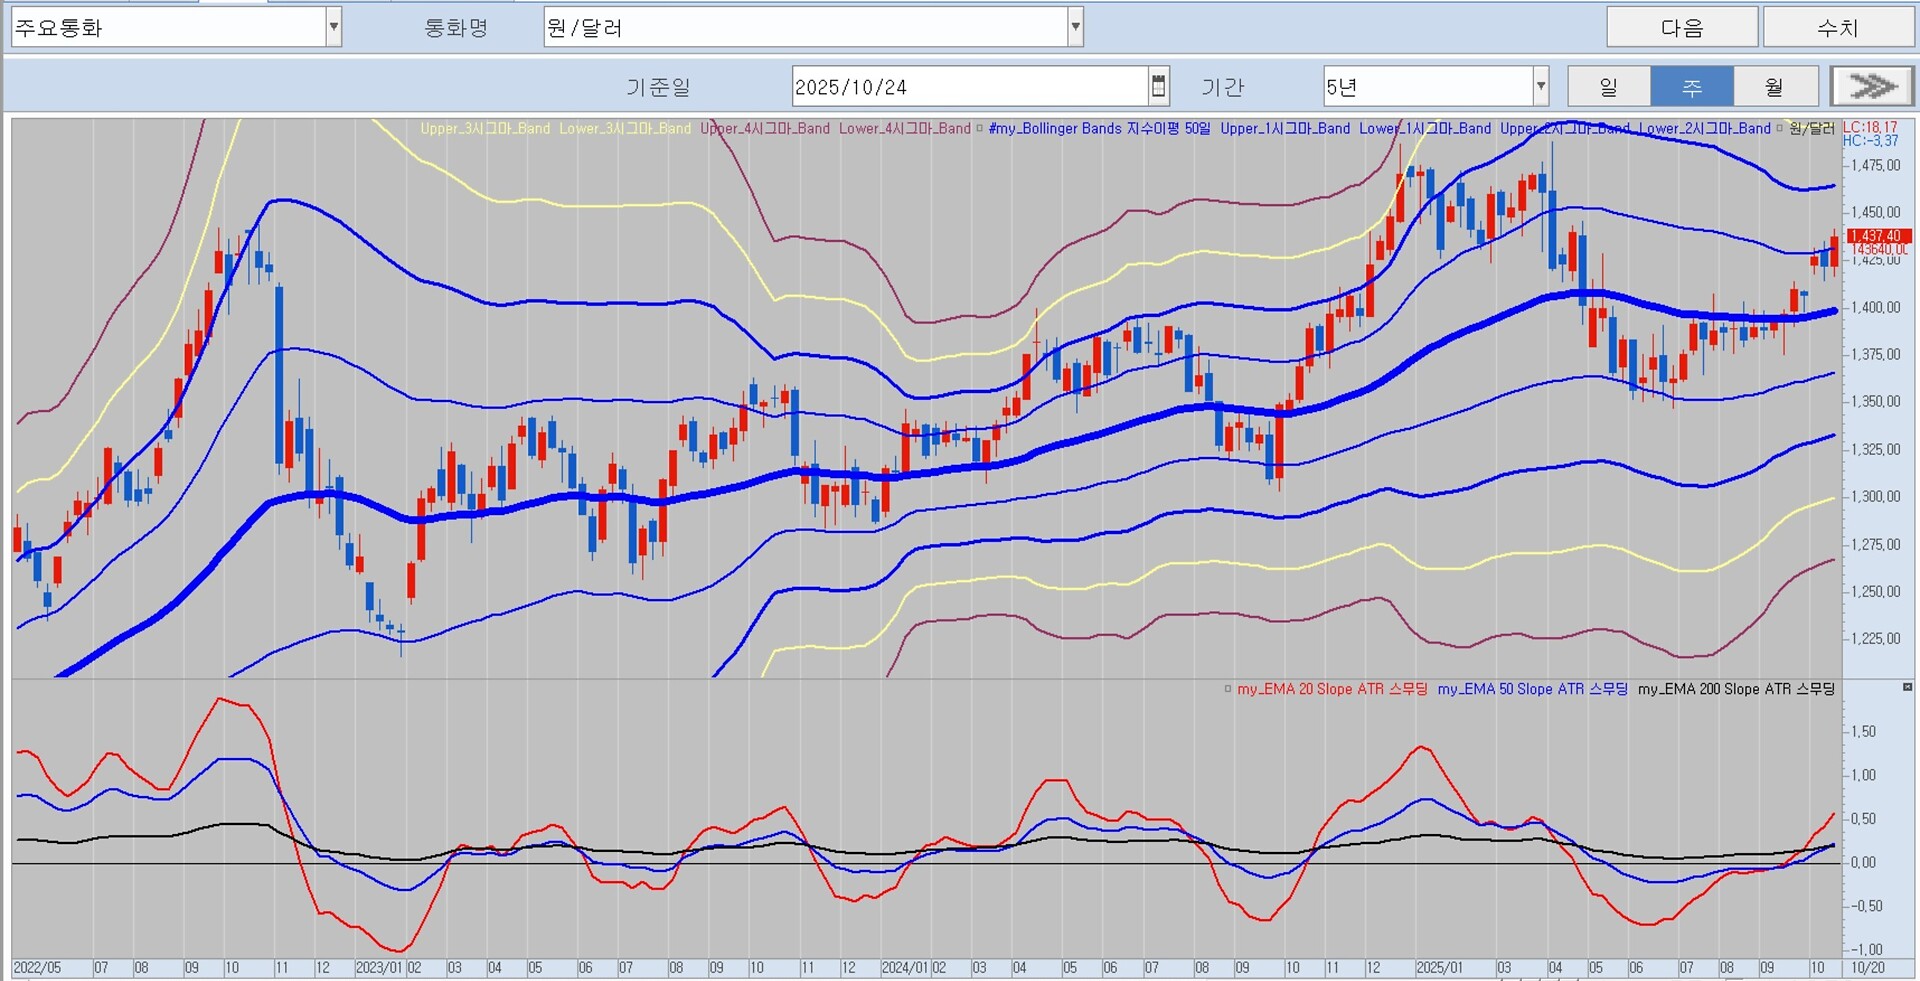The image size is (1920, 981).
Task: Click the small square marker before the 원/달러 legend
Action: pos(1780,128)
